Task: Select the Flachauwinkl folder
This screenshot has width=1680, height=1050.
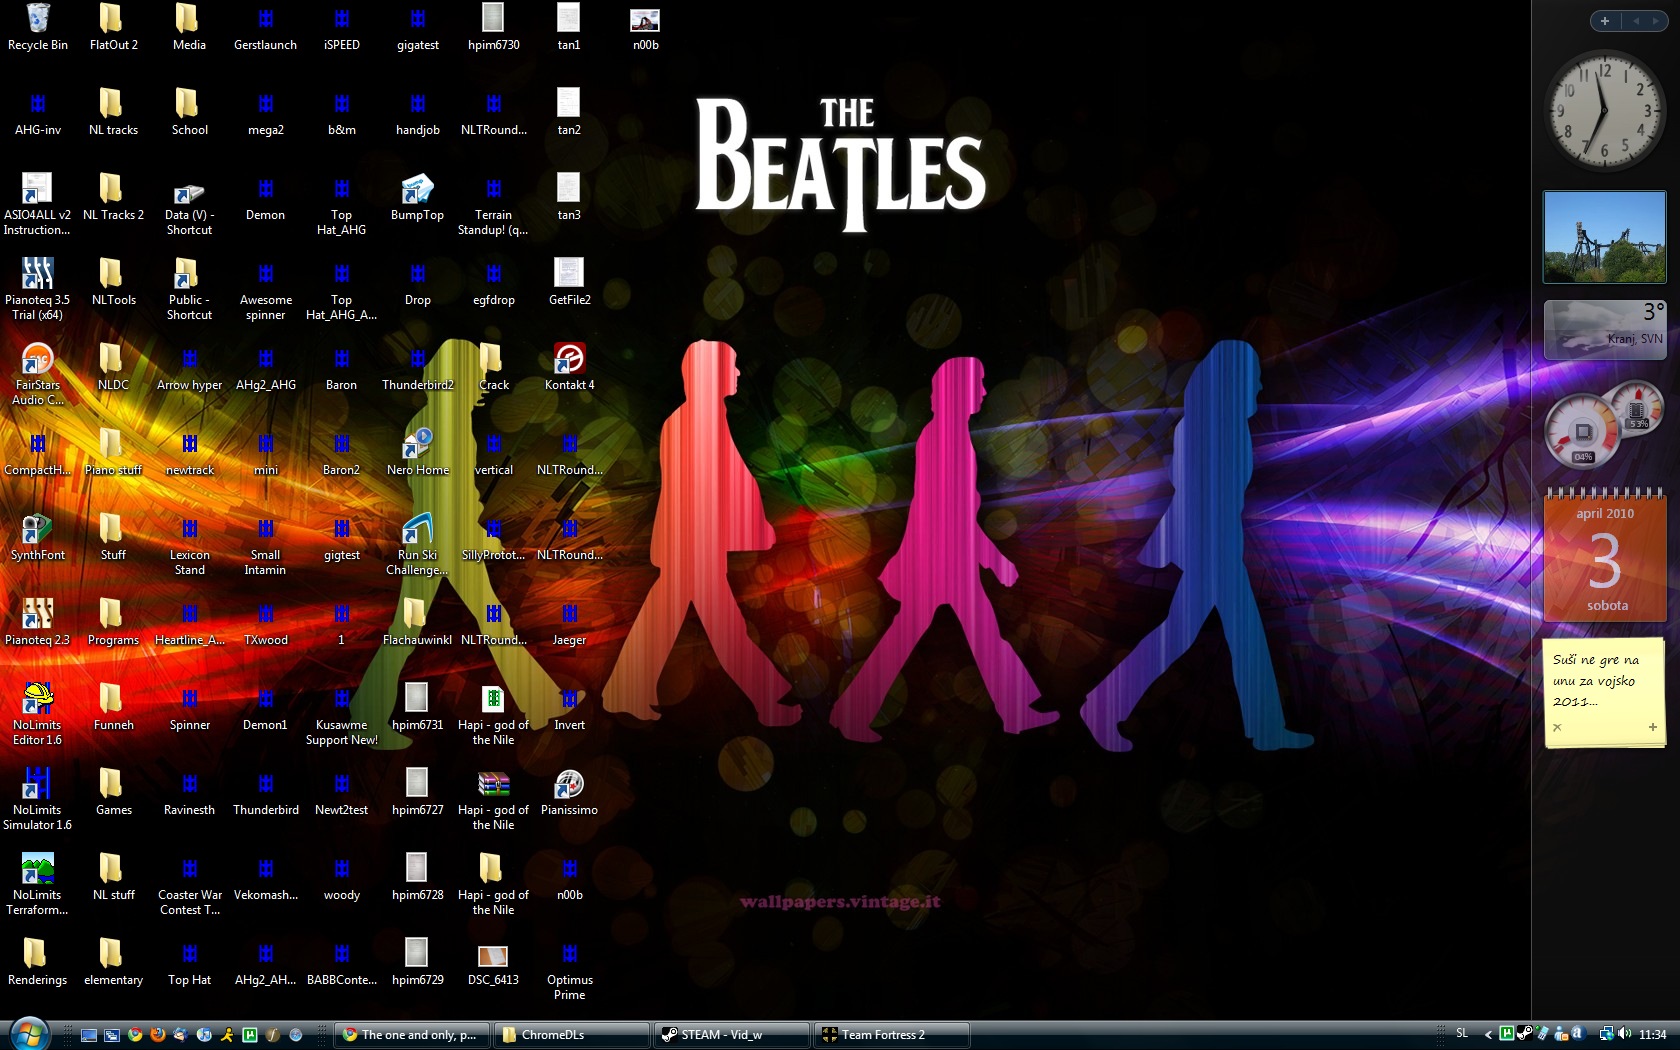Action: click(x=418, y=622)
